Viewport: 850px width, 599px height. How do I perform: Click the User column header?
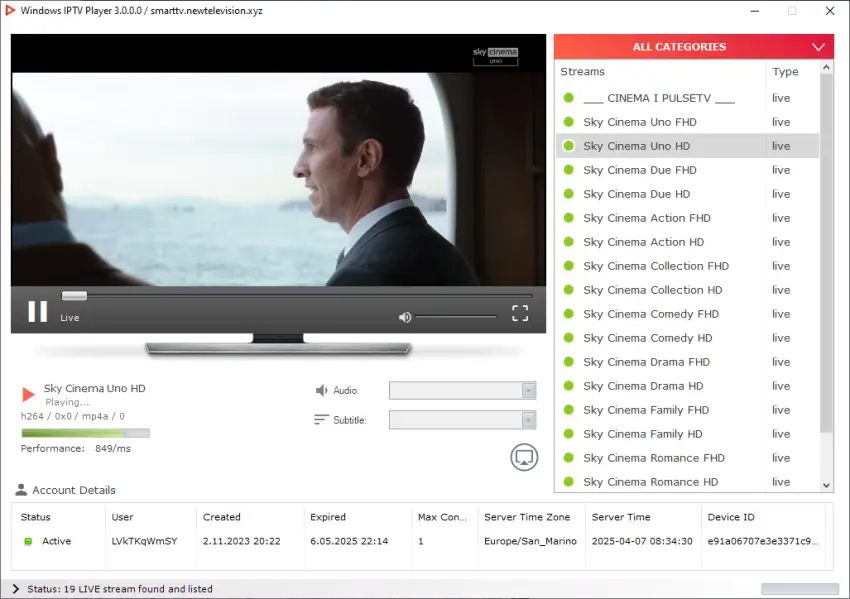pyautogui.click(x=123, y=517)
